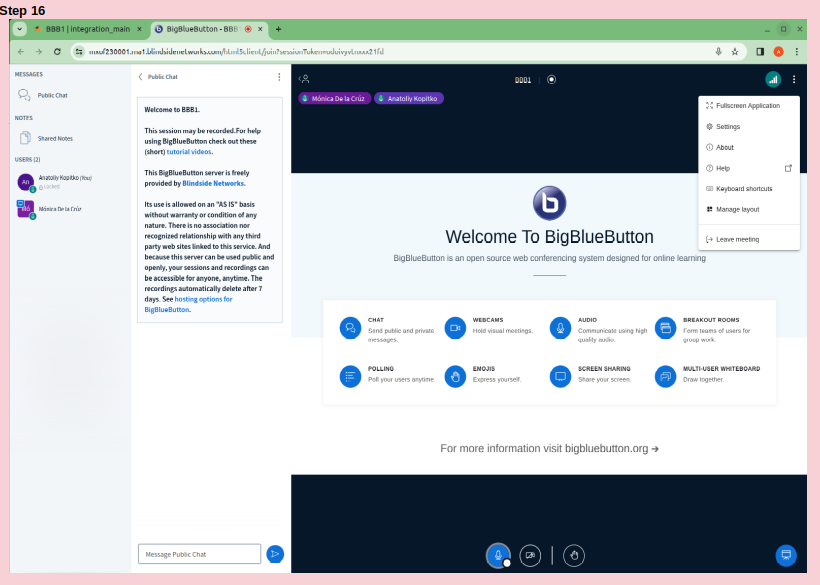Open Help from the options menu
Image resolution: width=820 pixels, height=585 pixels.
(749, 168)
